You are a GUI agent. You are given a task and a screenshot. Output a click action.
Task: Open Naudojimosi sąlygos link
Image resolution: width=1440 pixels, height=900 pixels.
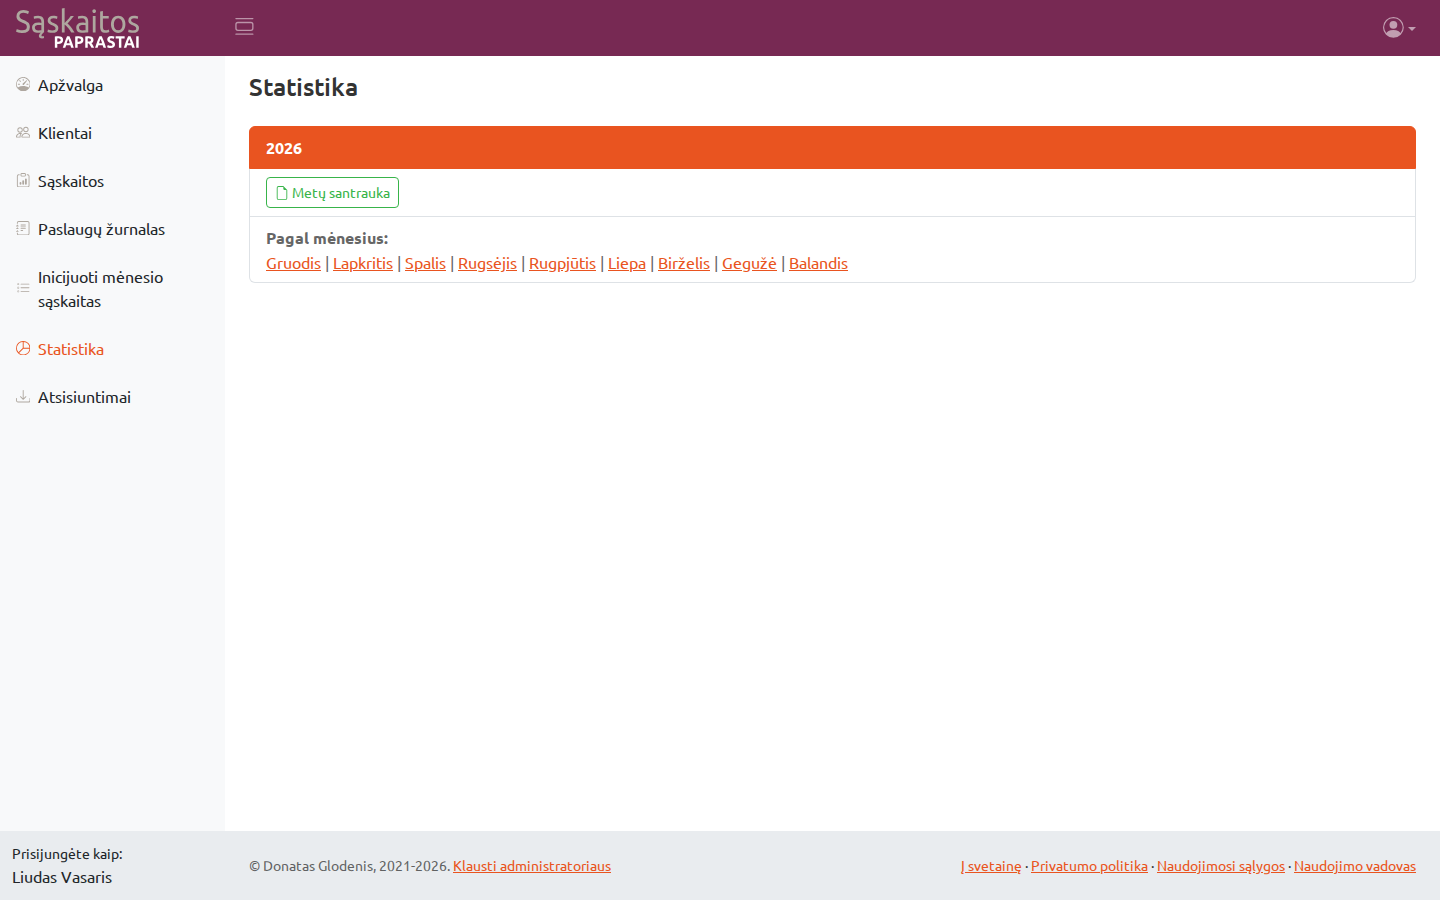coord(1221,866)
